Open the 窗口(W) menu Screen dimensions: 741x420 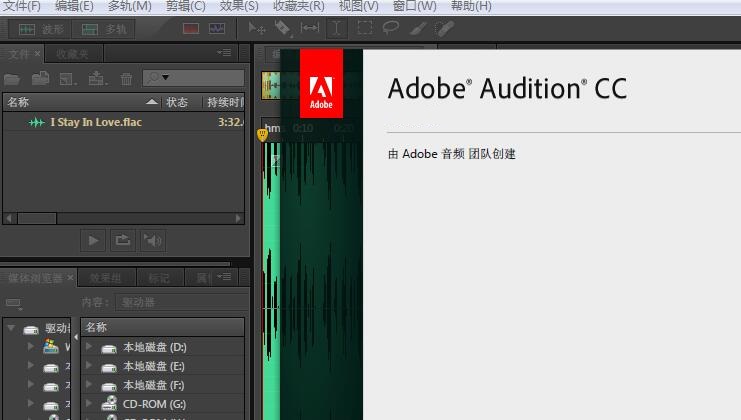(415, 6)
